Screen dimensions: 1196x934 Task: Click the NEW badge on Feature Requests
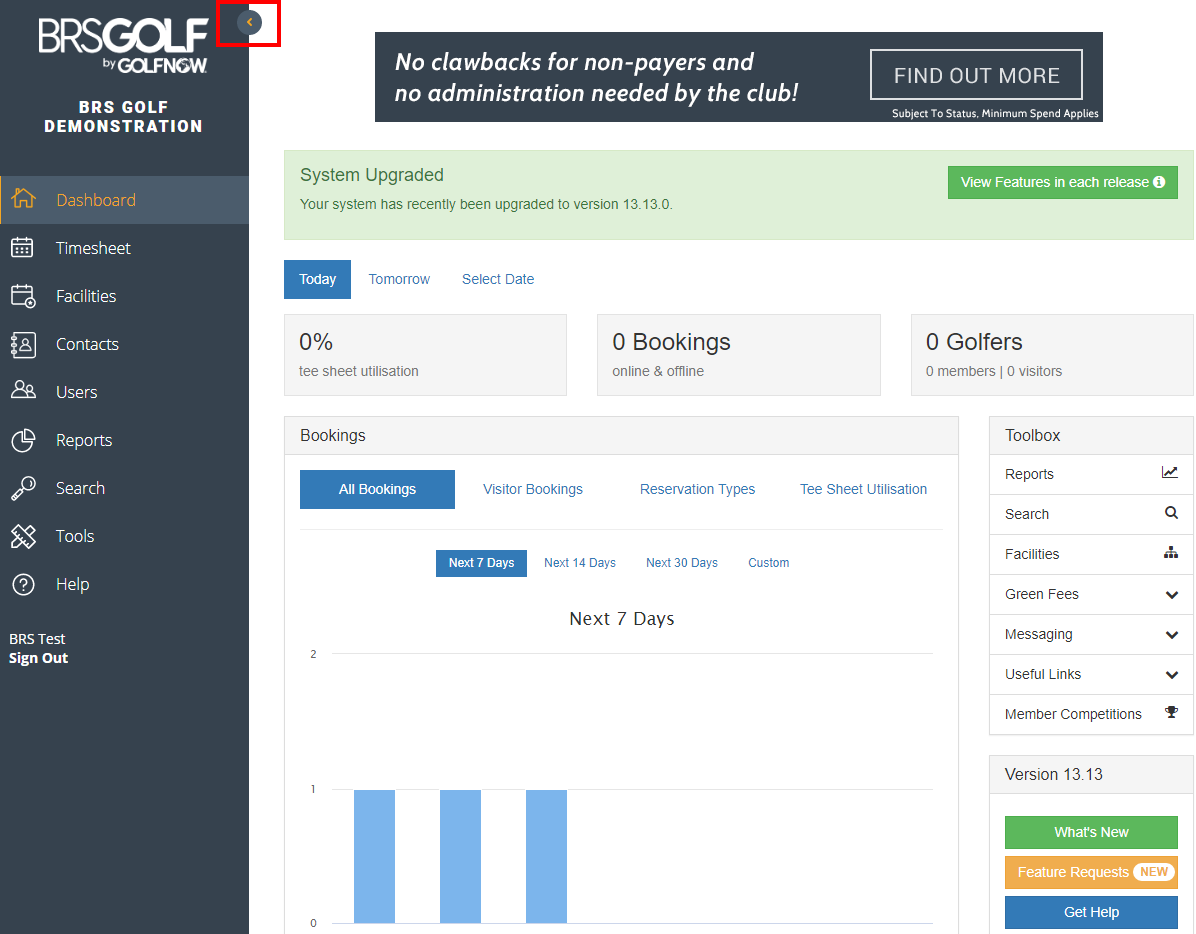click(x=1154, y=872)
